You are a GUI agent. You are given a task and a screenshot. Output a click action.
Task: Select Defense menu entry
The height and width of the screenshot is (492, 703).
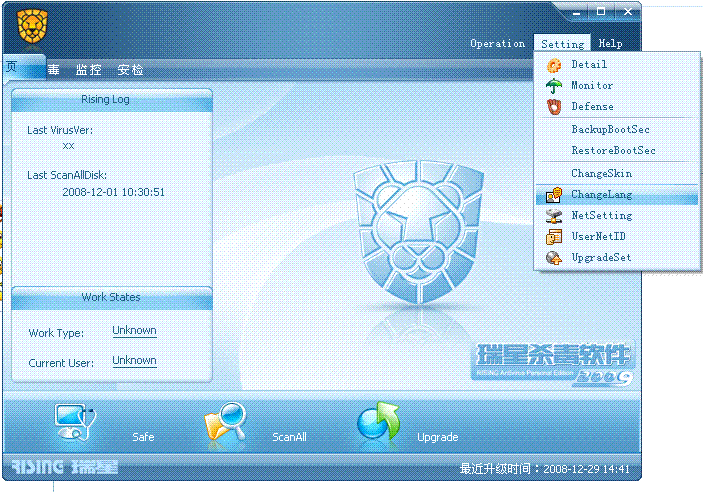tap(617, 106)
